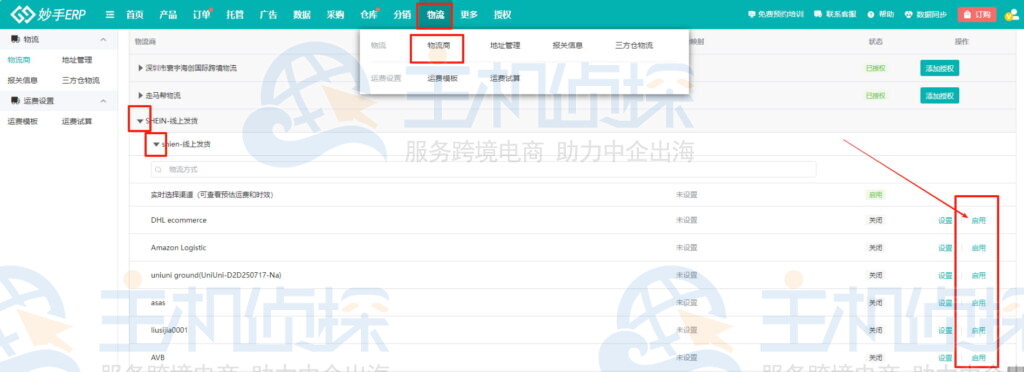Click the green 启用 status badge
The height and width of the screenshot is (372, 1024).
click(875, 194)
